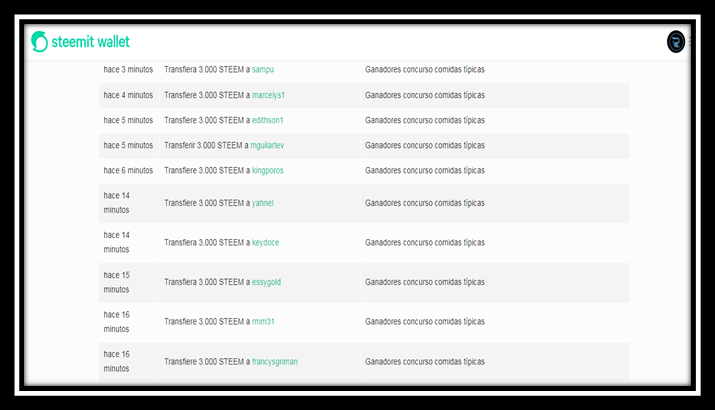Select memo text in the marcelys1 row
The width and height of the screenshot is (715, 410).
(425, 95)
